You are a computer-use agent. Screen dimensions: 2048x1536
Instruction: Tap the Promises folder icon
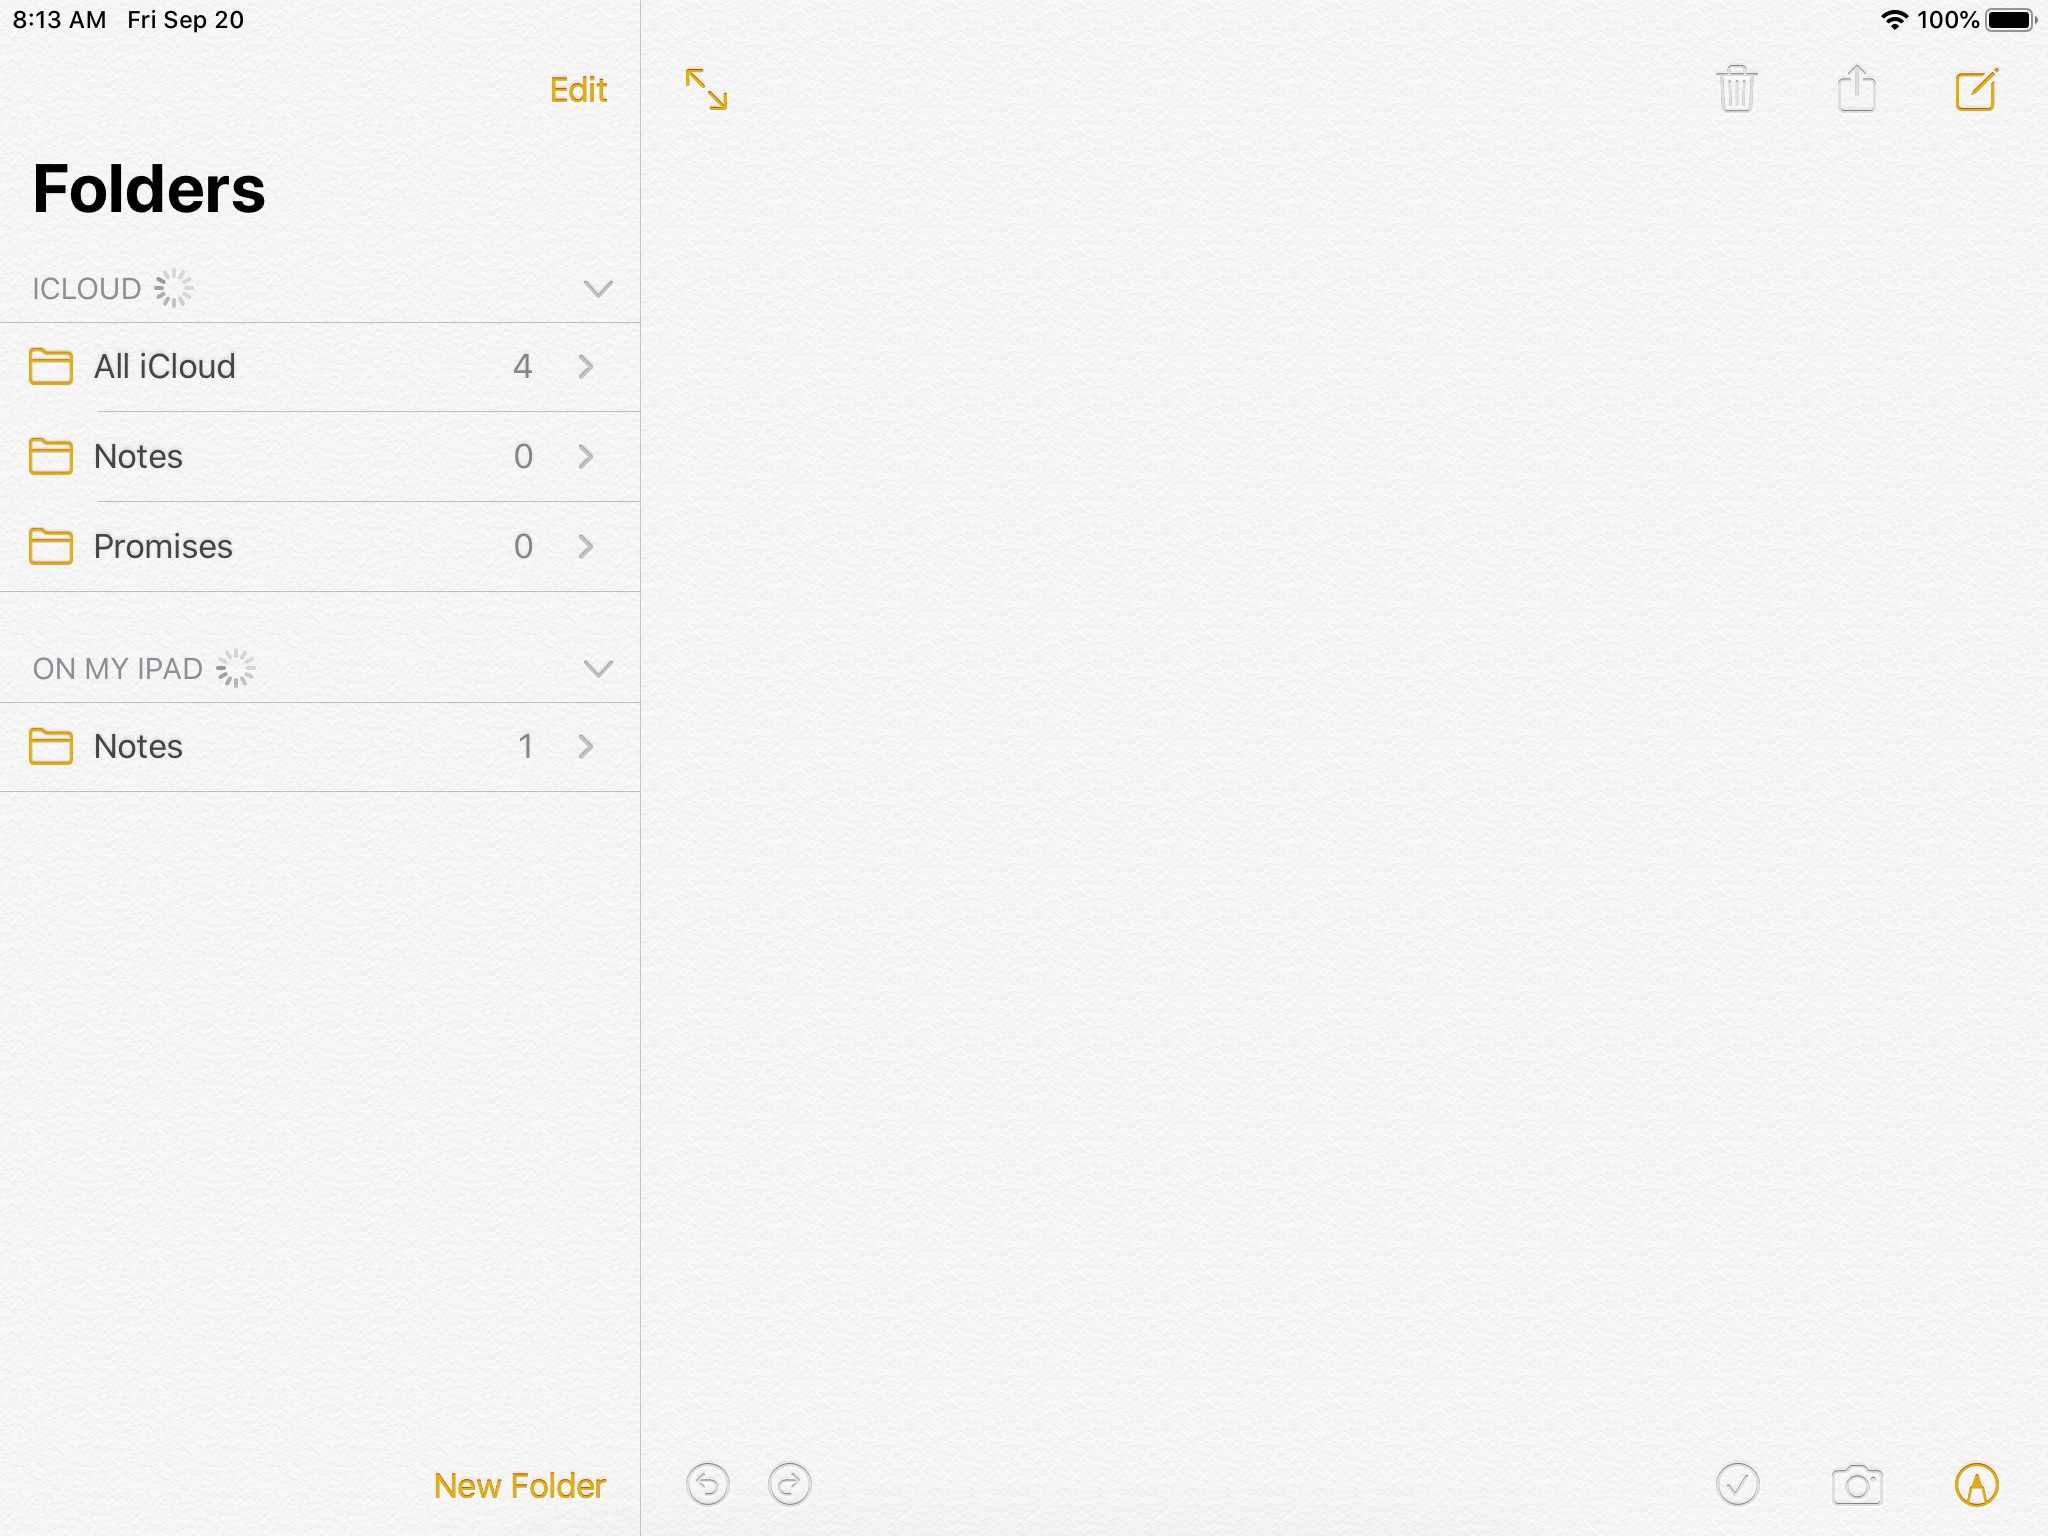click(x=51, y=547)
